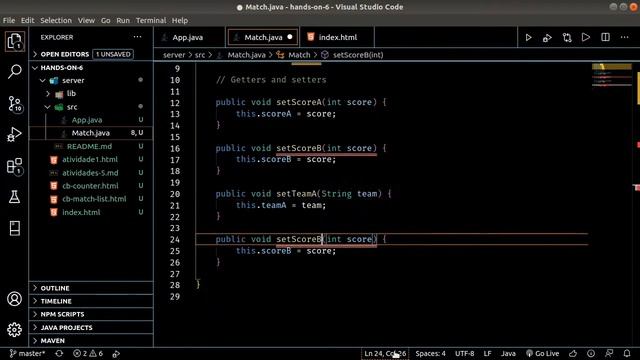Select Match.java in the file tree

pos(91,133)
